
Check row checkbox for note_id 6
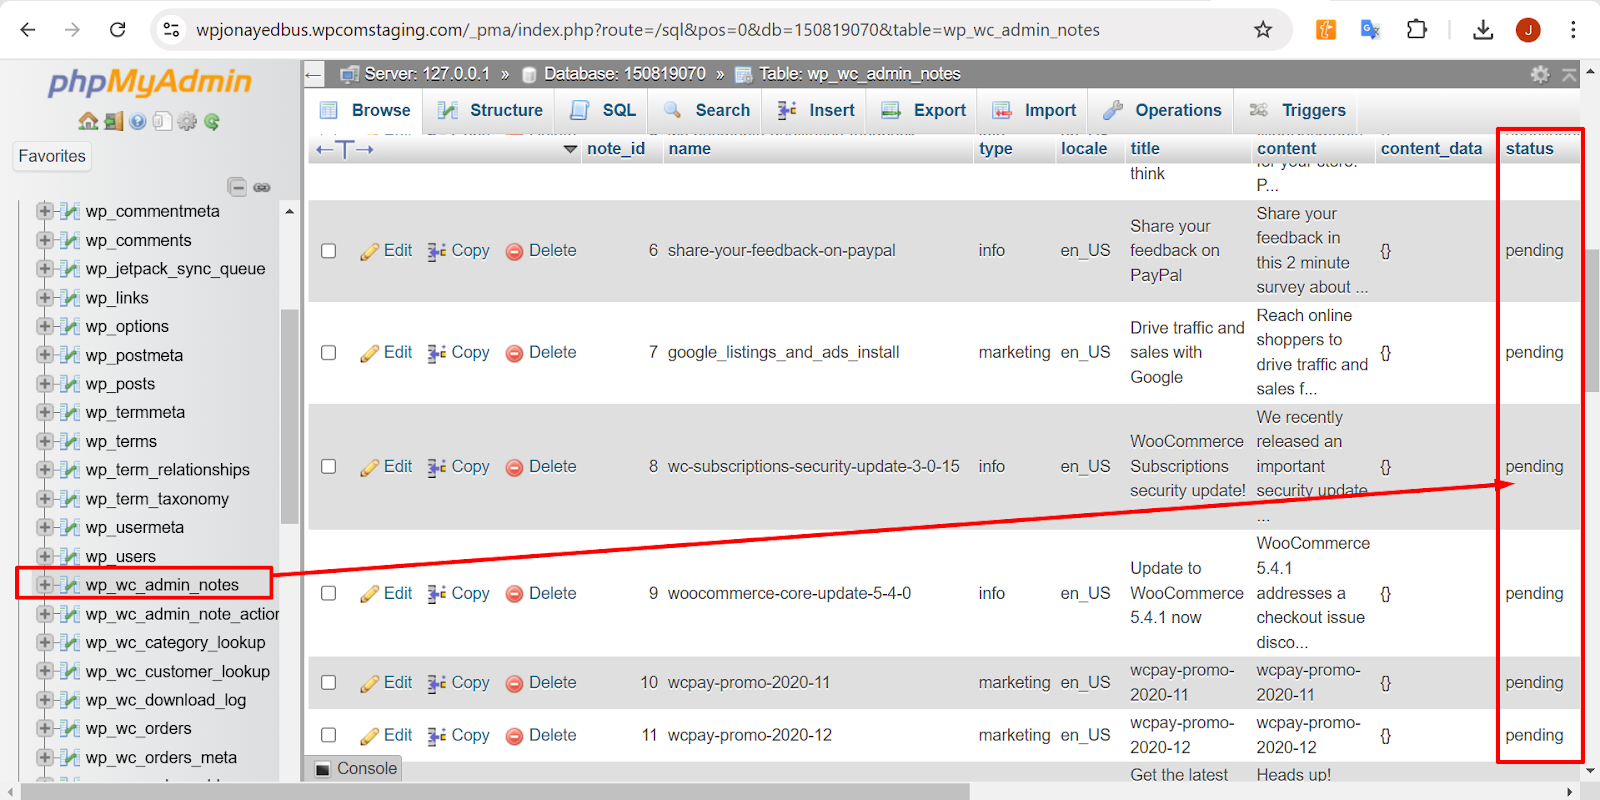click(x=328, y=251)
